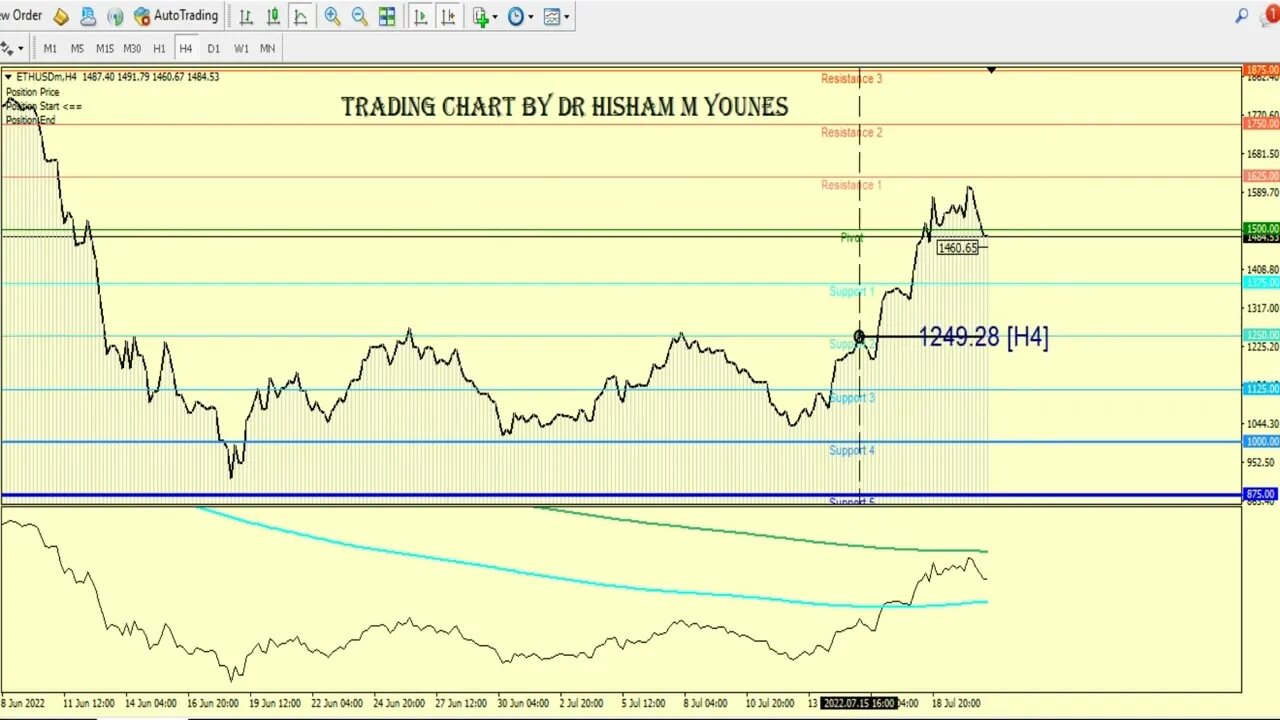The height and width of the screenshot is (720, 1280).
Task: Click the 1625.00 price level tag
Action: [x=1261, y=176]
